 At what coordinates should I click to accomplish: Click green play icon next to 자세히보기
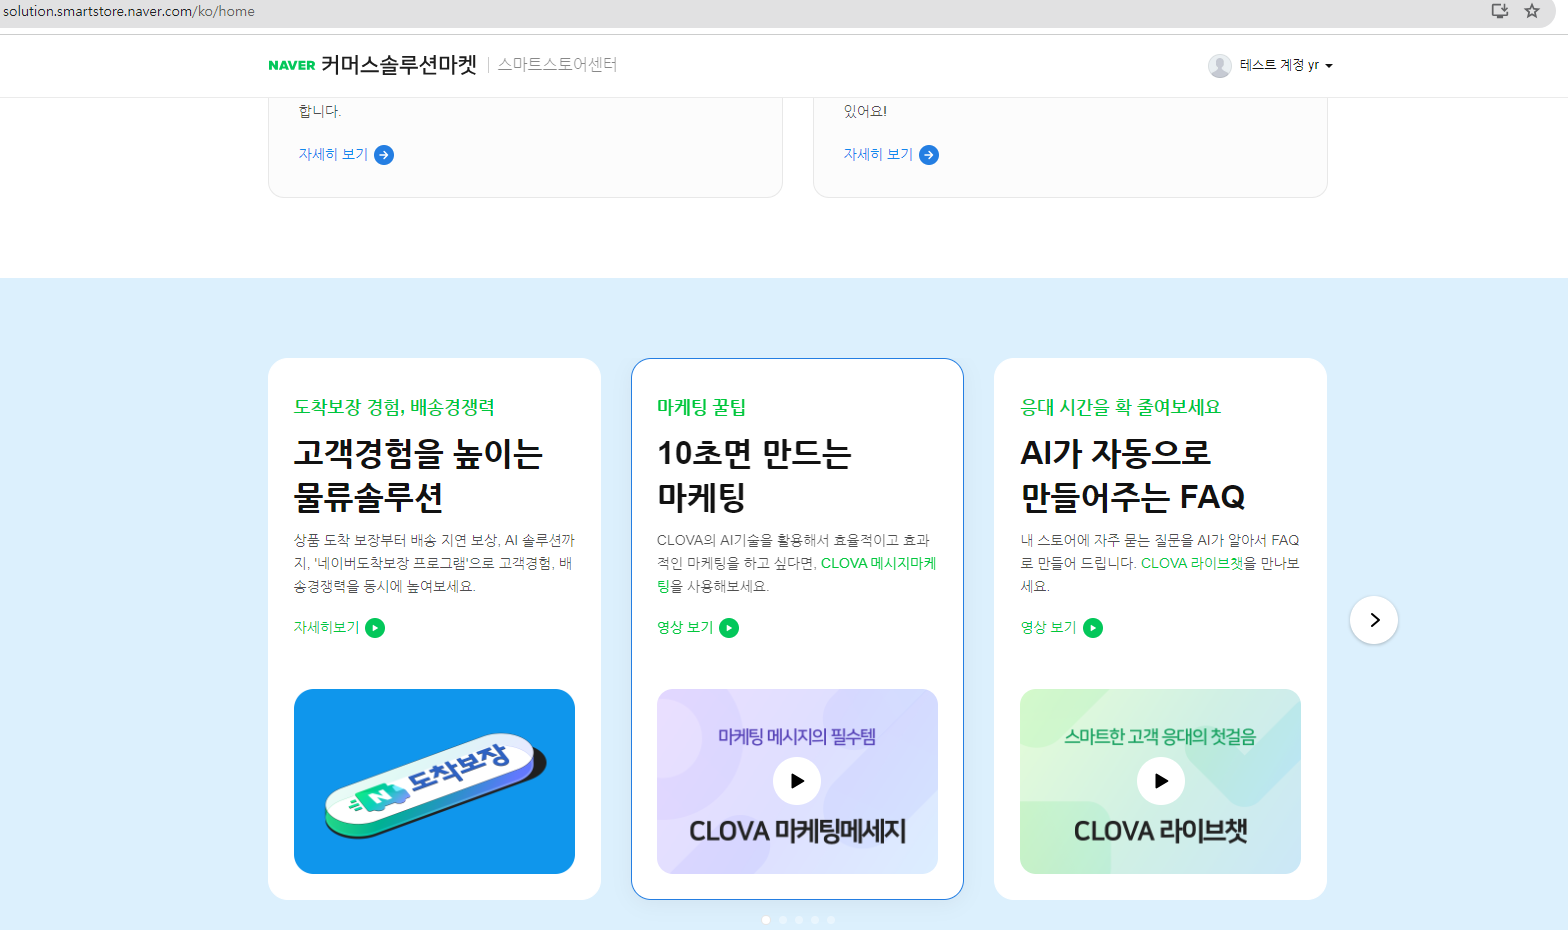(375, 628)
